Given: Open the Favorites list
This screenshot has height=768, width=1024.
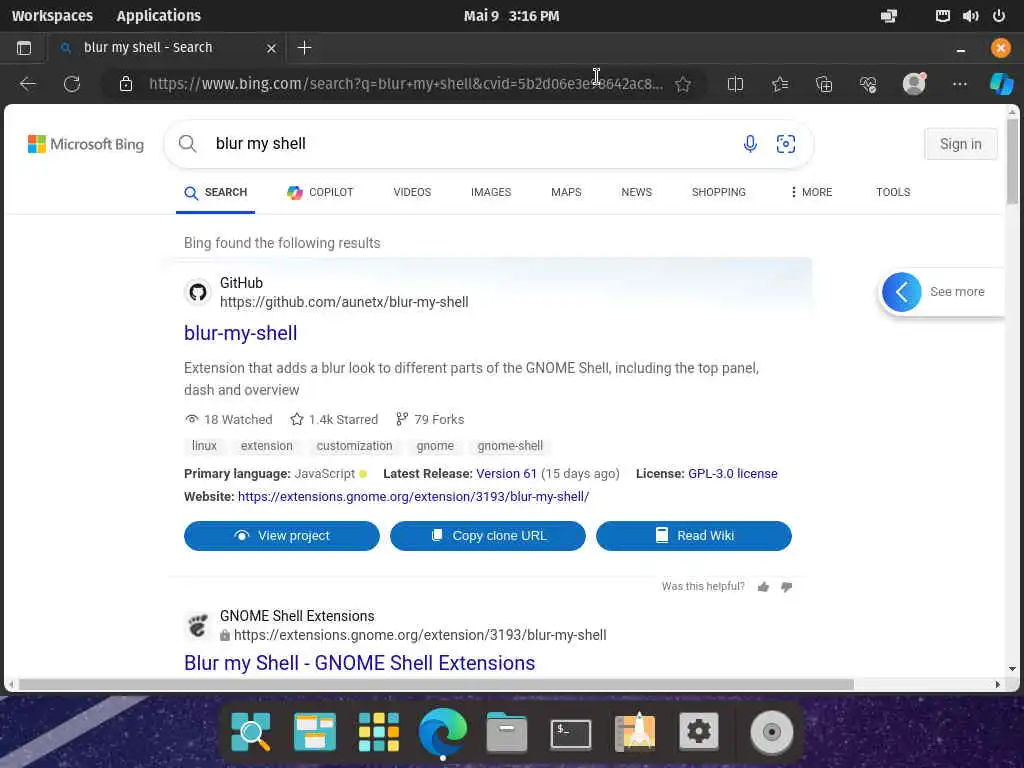Looking at the screenshot, I should click(780, 84).
